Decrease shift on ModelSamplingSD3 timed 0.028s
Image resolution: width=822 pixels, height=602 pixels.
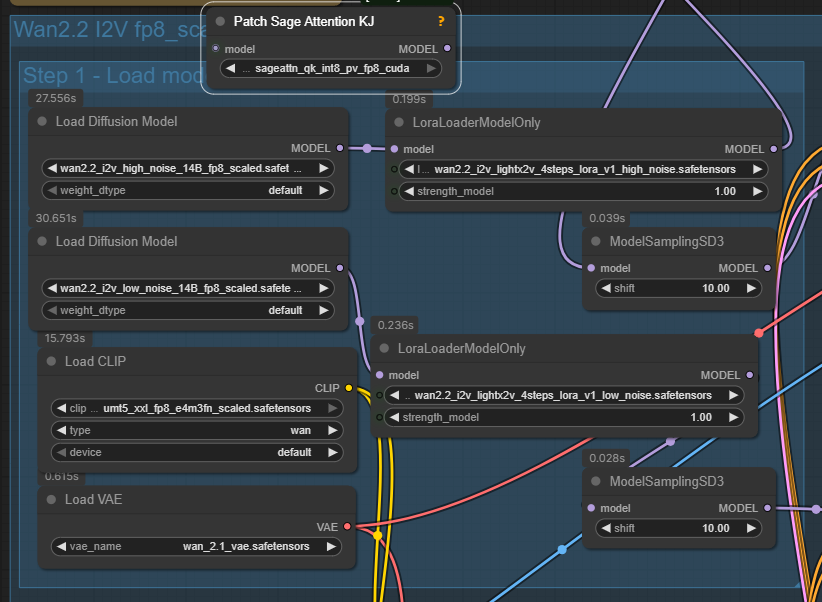click(606, 529)
